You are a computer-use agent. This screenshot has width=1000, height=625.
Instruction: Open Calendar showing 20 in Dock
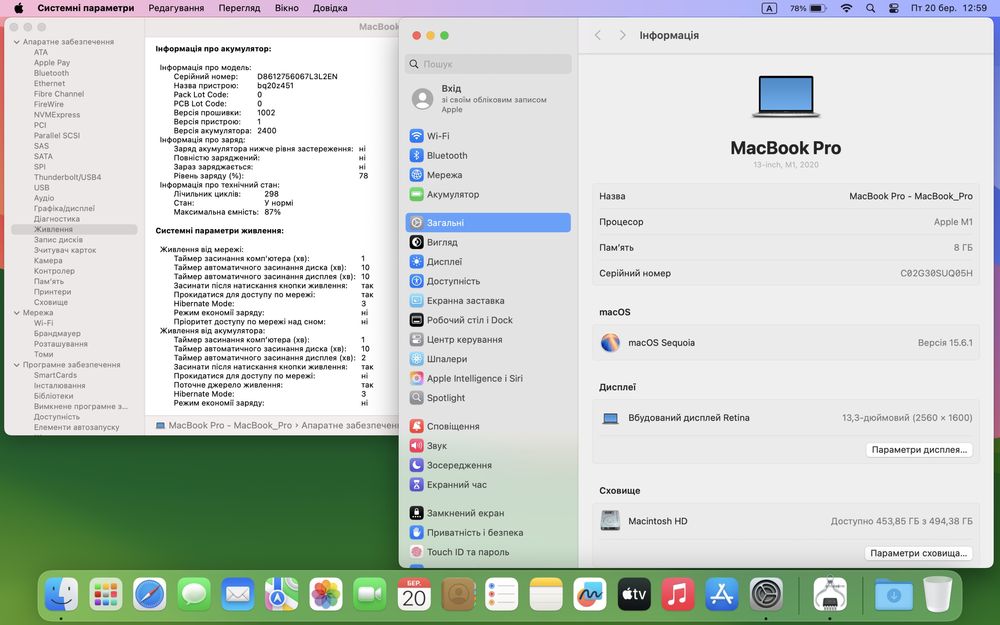click(414, 594)
